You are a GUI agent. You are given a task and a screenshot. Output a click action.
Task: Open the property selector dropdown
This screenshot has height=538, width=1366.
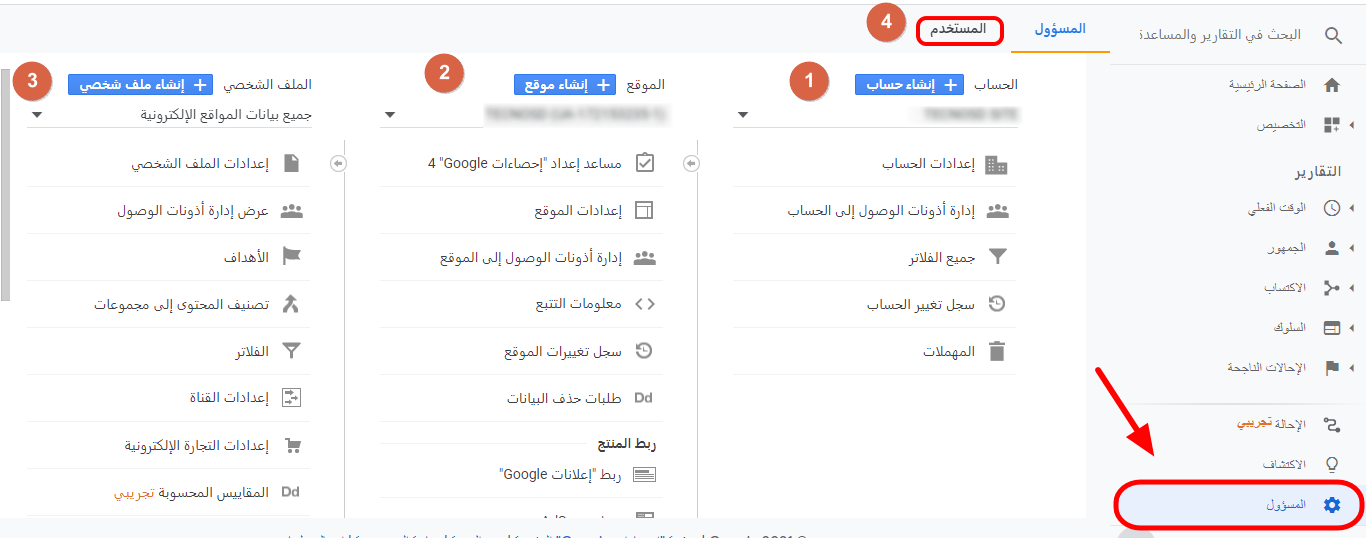tap(522, 115)
